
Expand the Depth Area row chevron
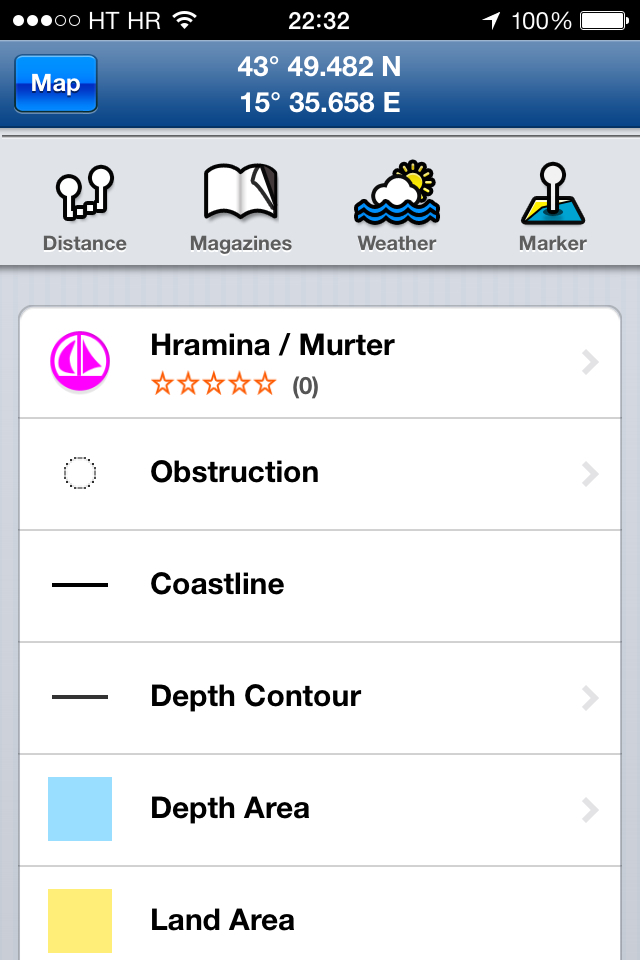590,809
